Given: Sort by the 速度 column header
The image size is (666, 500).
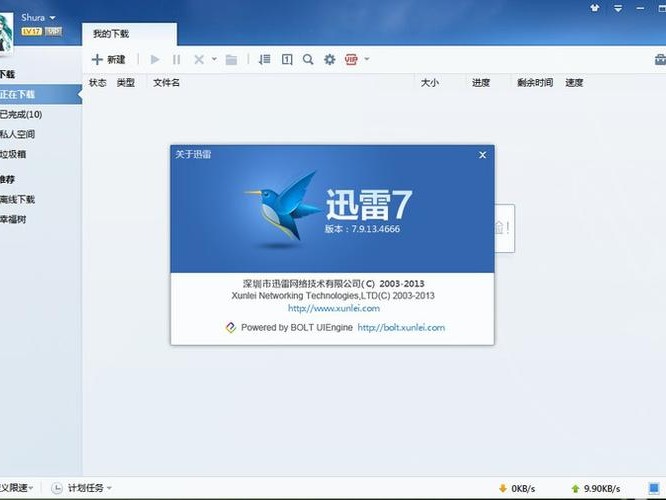Looking at the screenshot, I should pyautogui.click(x=574, y=83).
